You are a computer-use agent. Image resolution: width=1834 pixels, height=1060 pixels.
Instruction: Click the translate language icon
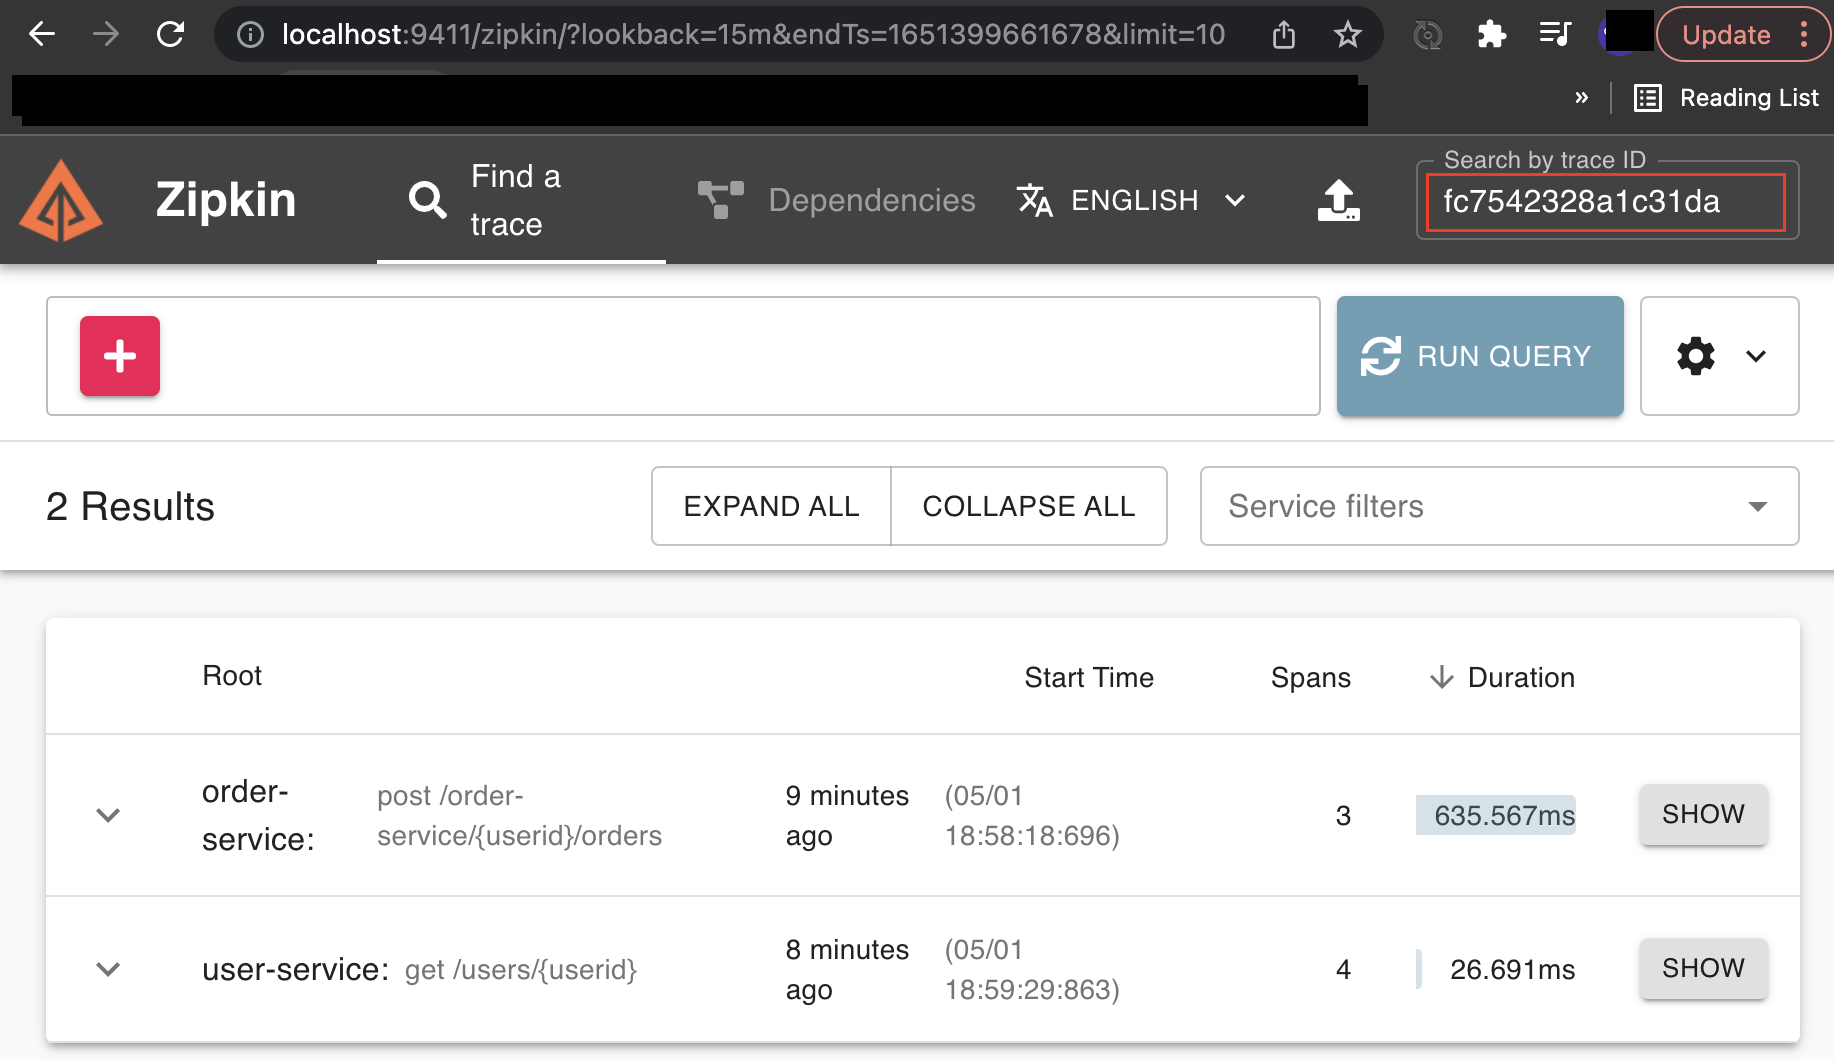pos(1034,200)
